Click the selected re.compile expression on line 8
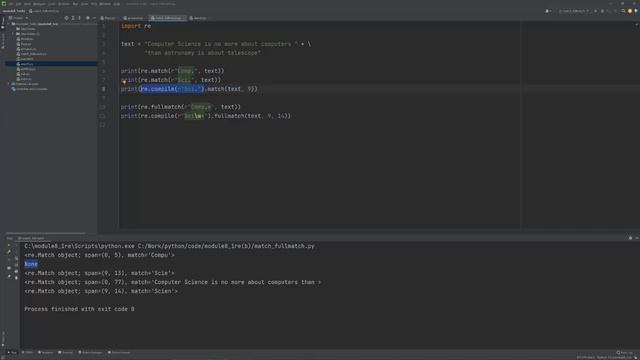This screenshot has height=360, width=640. pos(172,89)
